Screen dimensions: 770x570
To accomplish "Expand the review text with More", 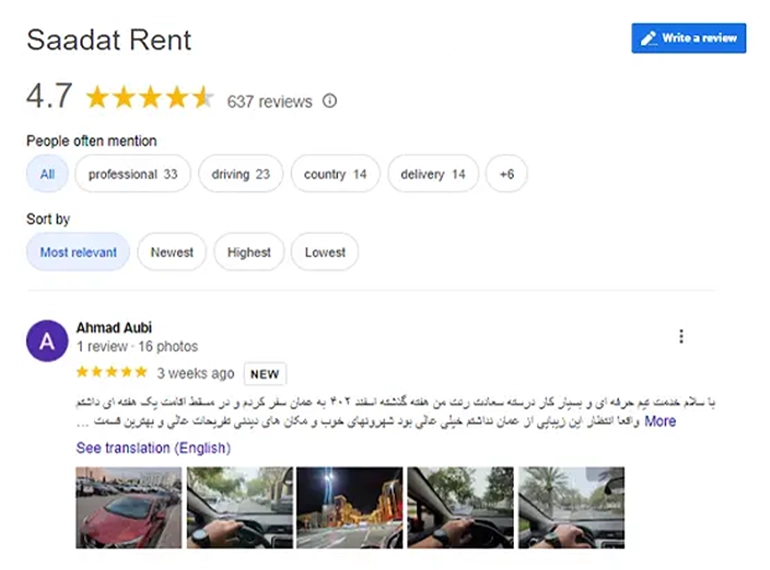I will point(660,421).
